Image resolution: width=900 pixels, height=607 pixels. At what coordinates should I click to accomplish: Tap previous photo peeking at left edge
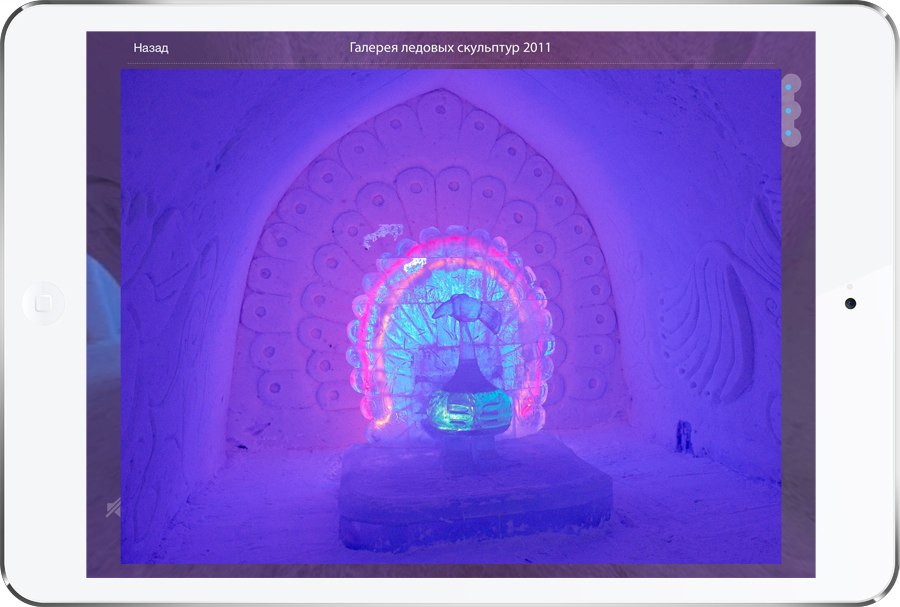(102, 300)
